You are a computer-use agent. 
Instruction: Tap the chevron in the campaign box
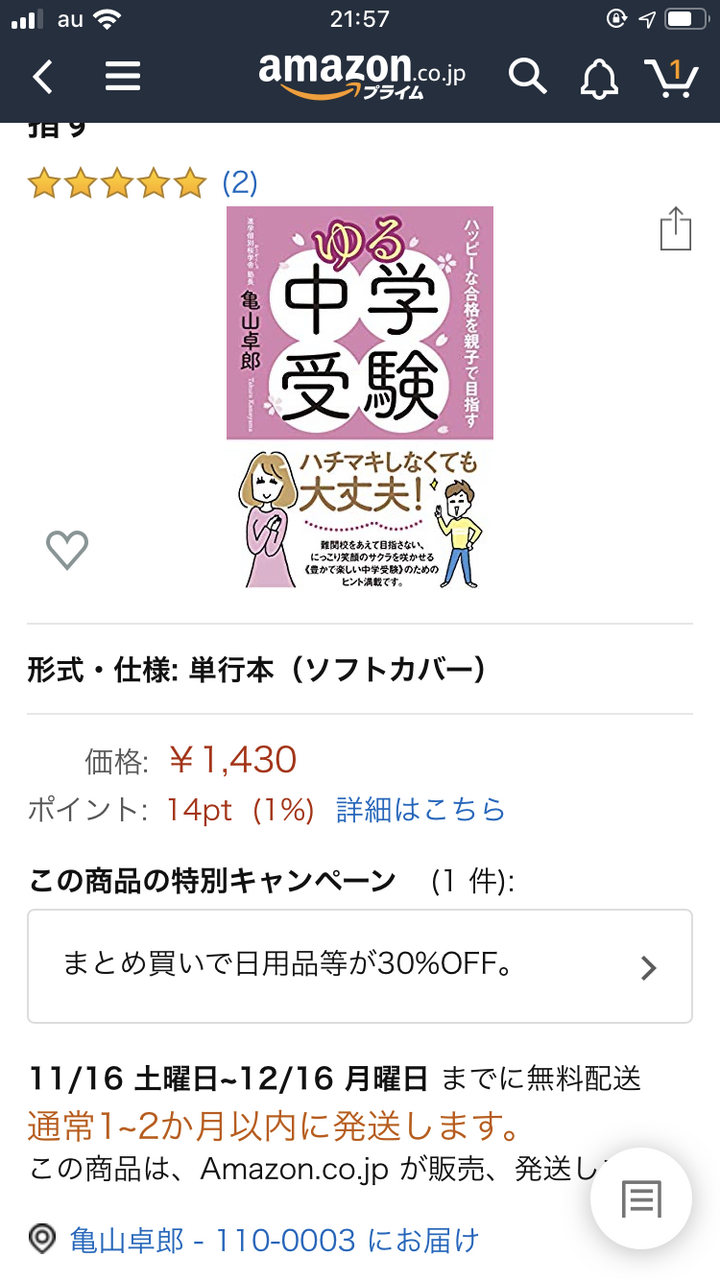[648, 967]
